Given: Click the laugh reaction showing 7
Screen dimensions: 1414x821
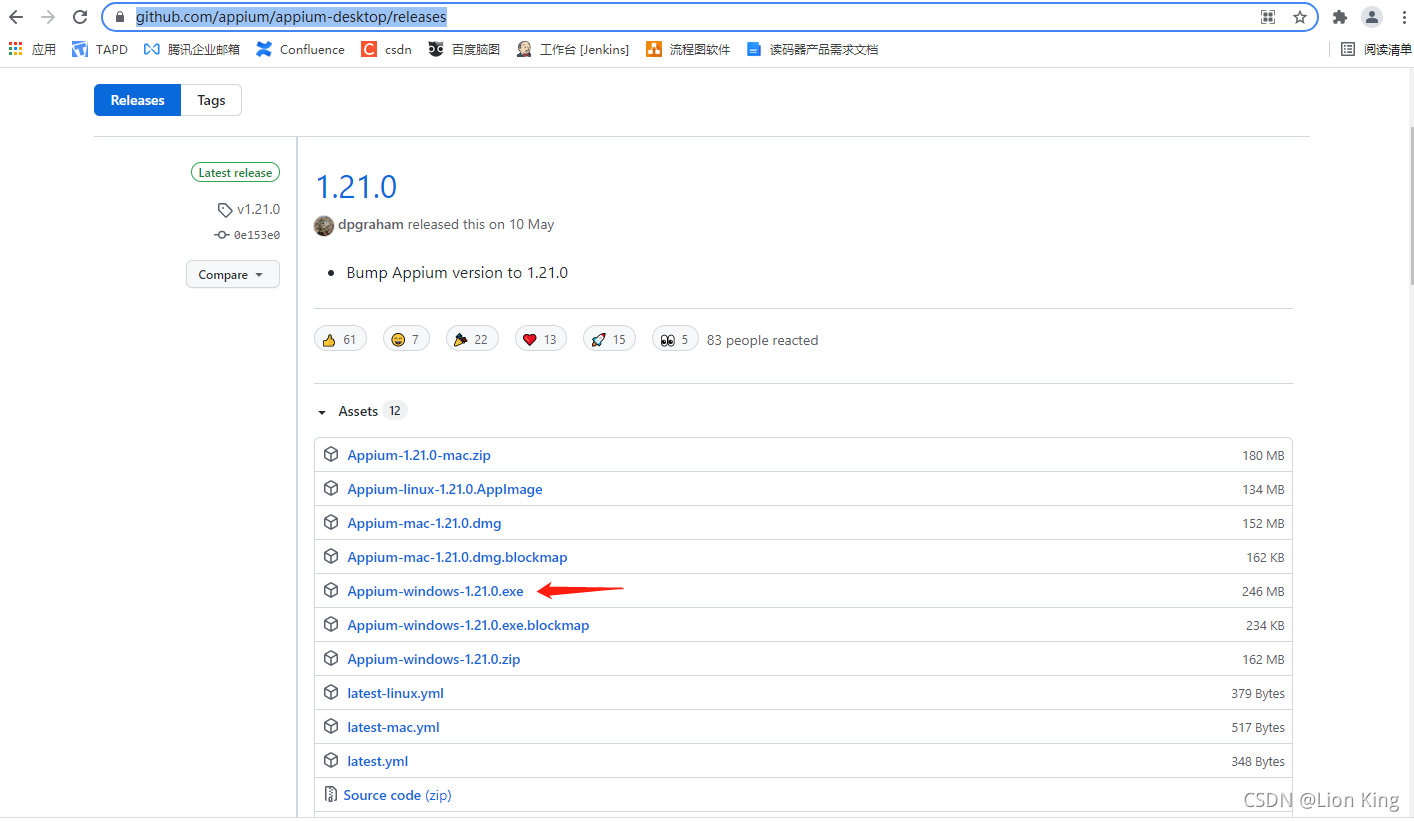Looking at the screenshot, I should [406, 339].
